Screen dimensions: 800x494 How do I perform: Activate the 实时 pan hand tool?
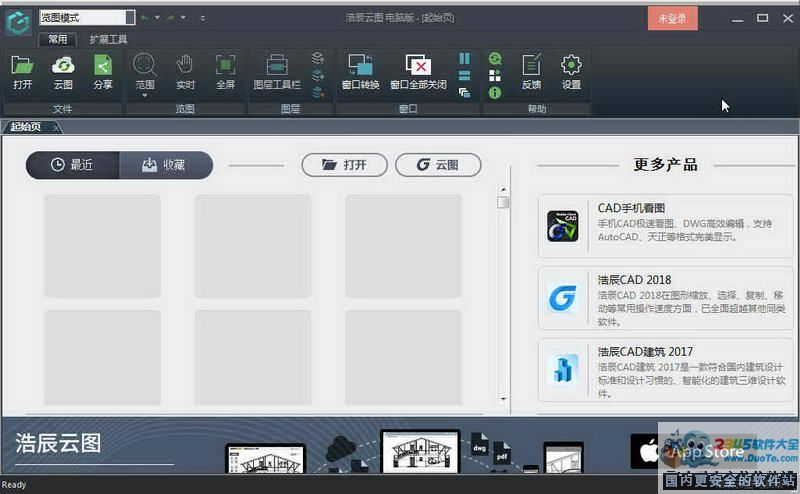(x=185, y=65)
